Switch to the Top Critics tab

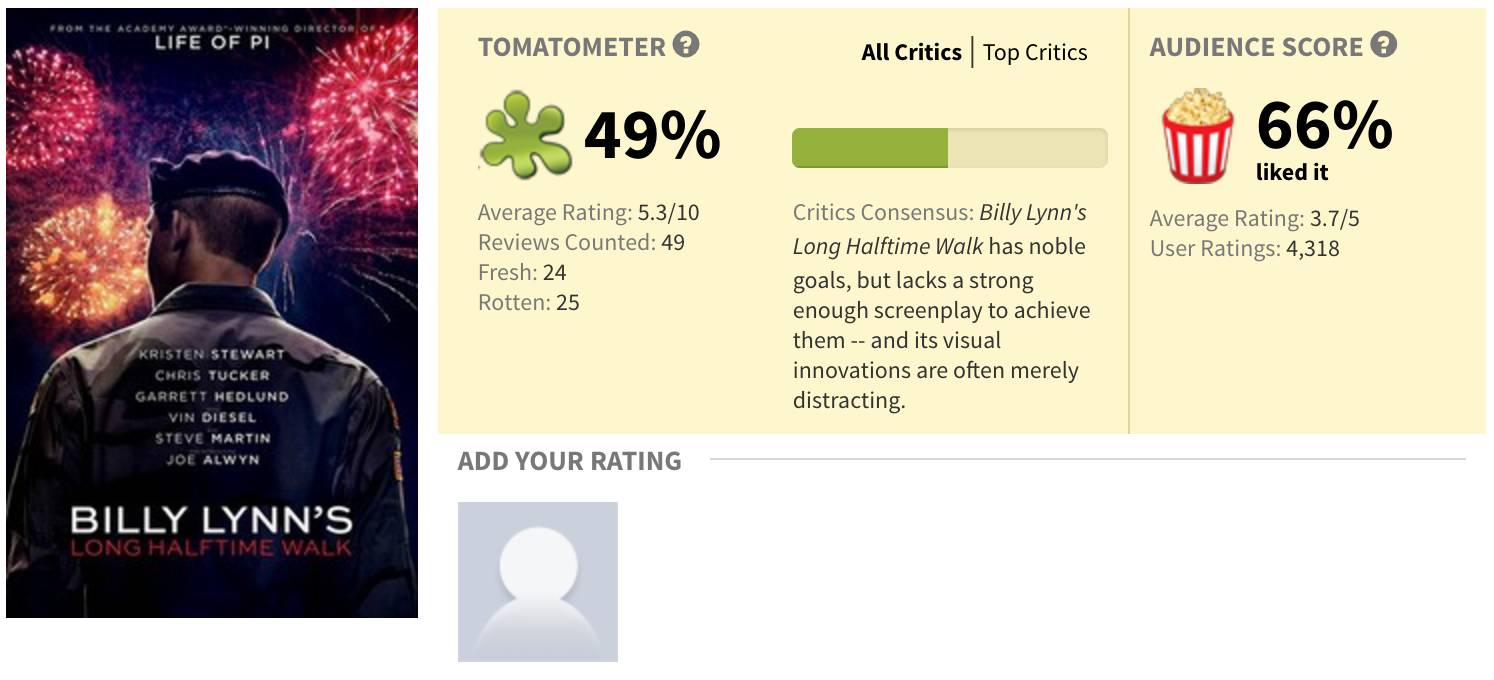tap(1035, 52)
